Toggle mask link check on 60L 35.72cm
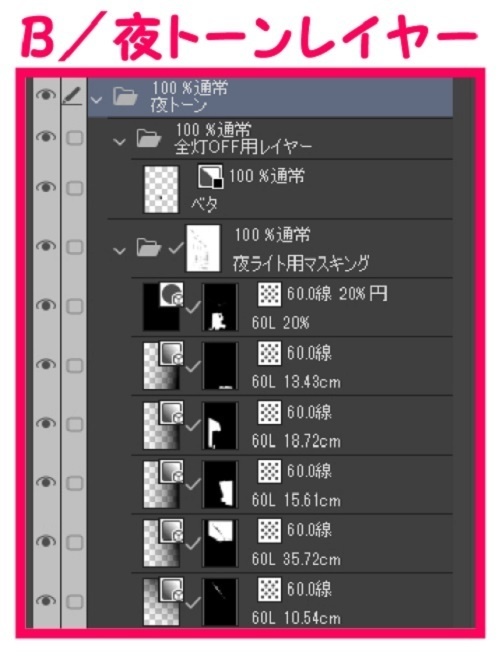 pos(193,545)
